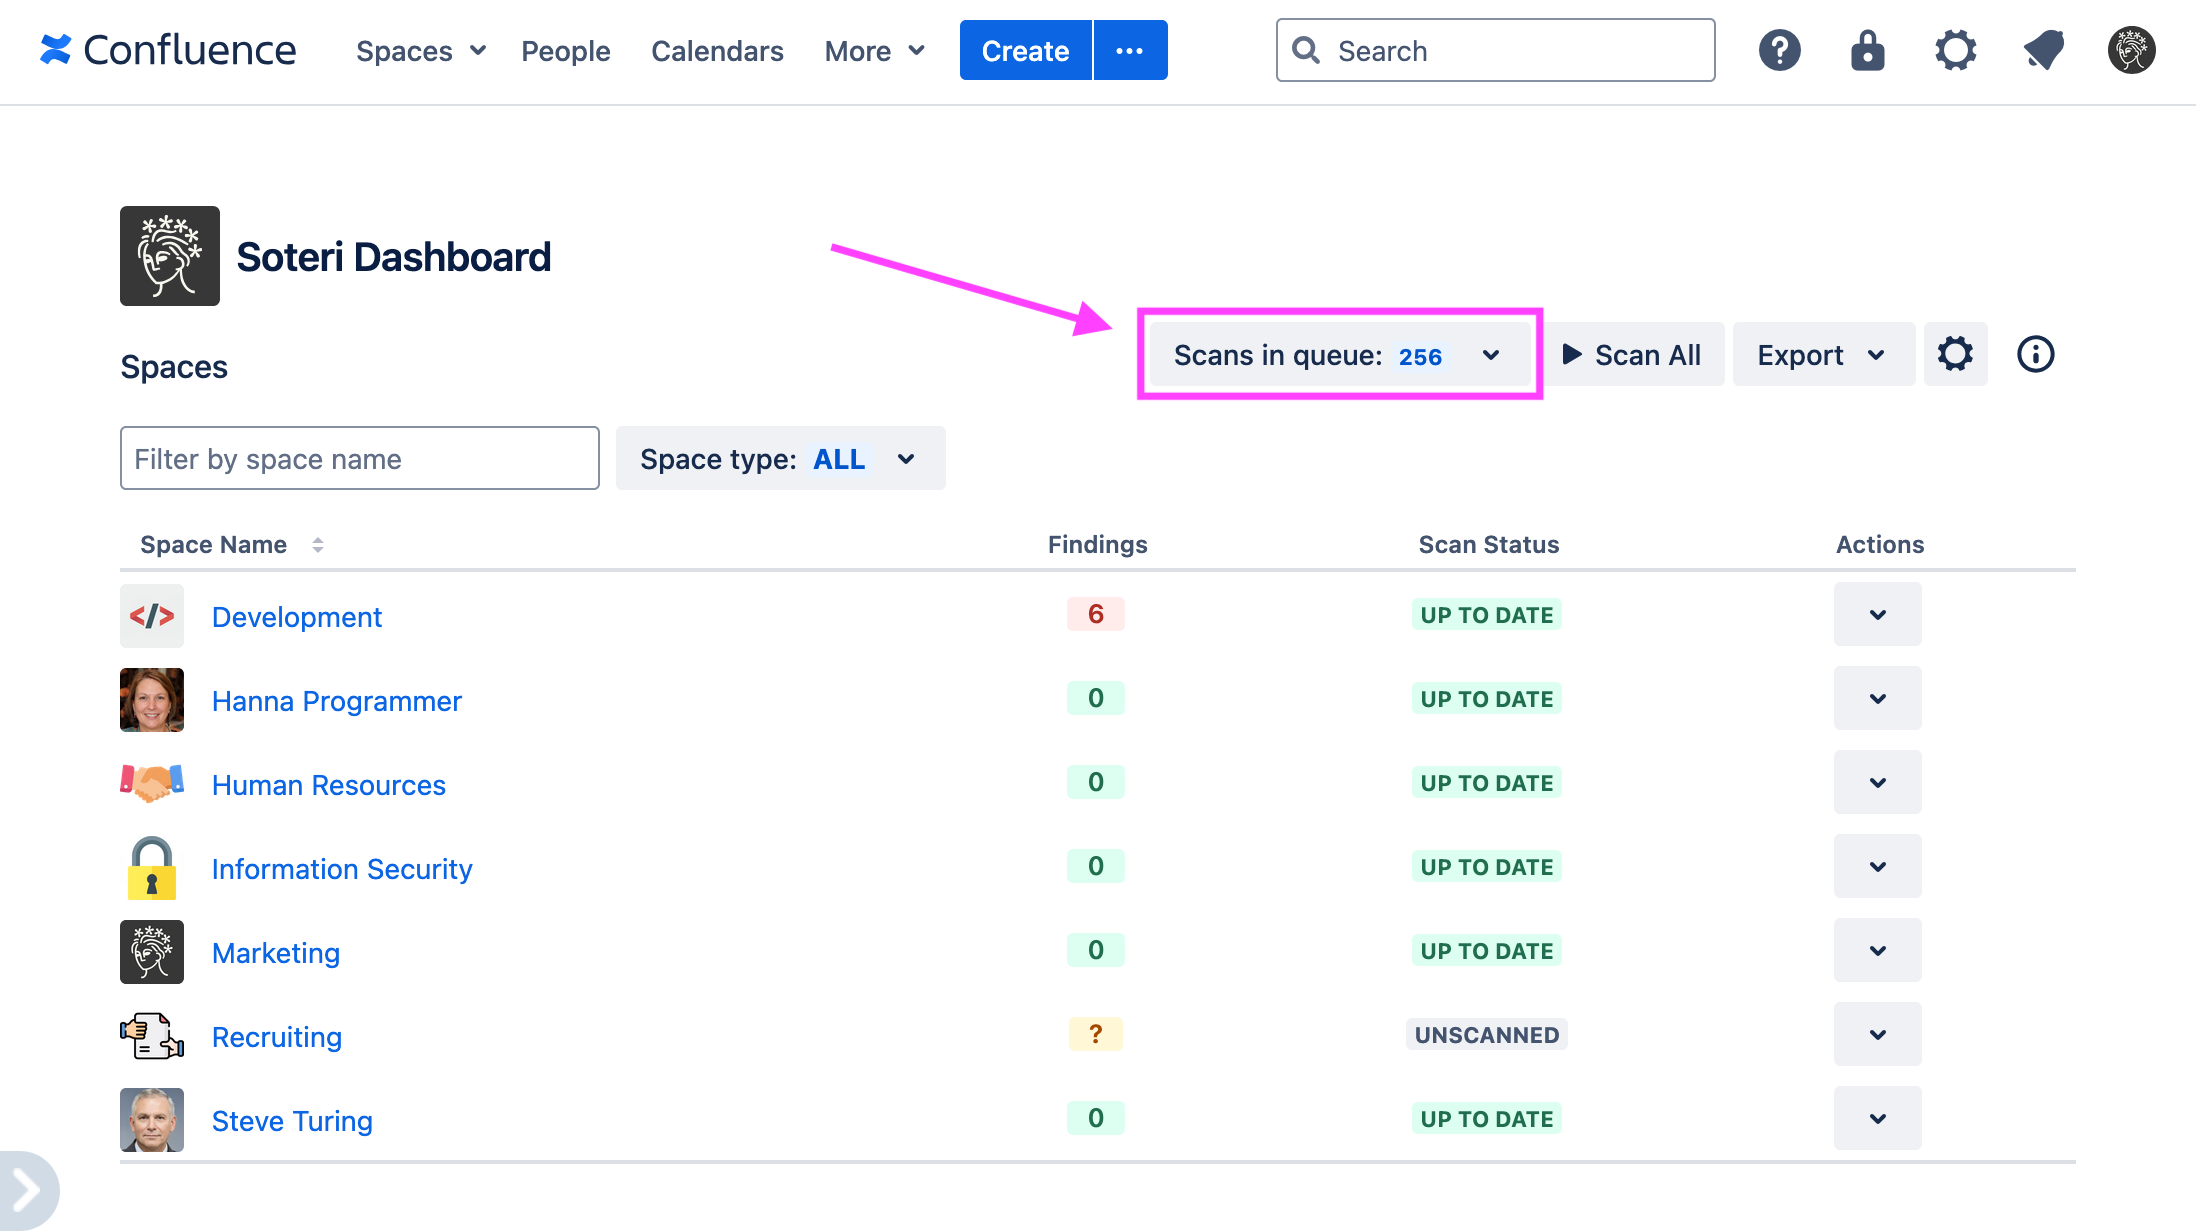Image resolution: width=2196 pixels, height=1232 pixels.
Task: Open the Hanna Programmer space
Action: [336, 700]
